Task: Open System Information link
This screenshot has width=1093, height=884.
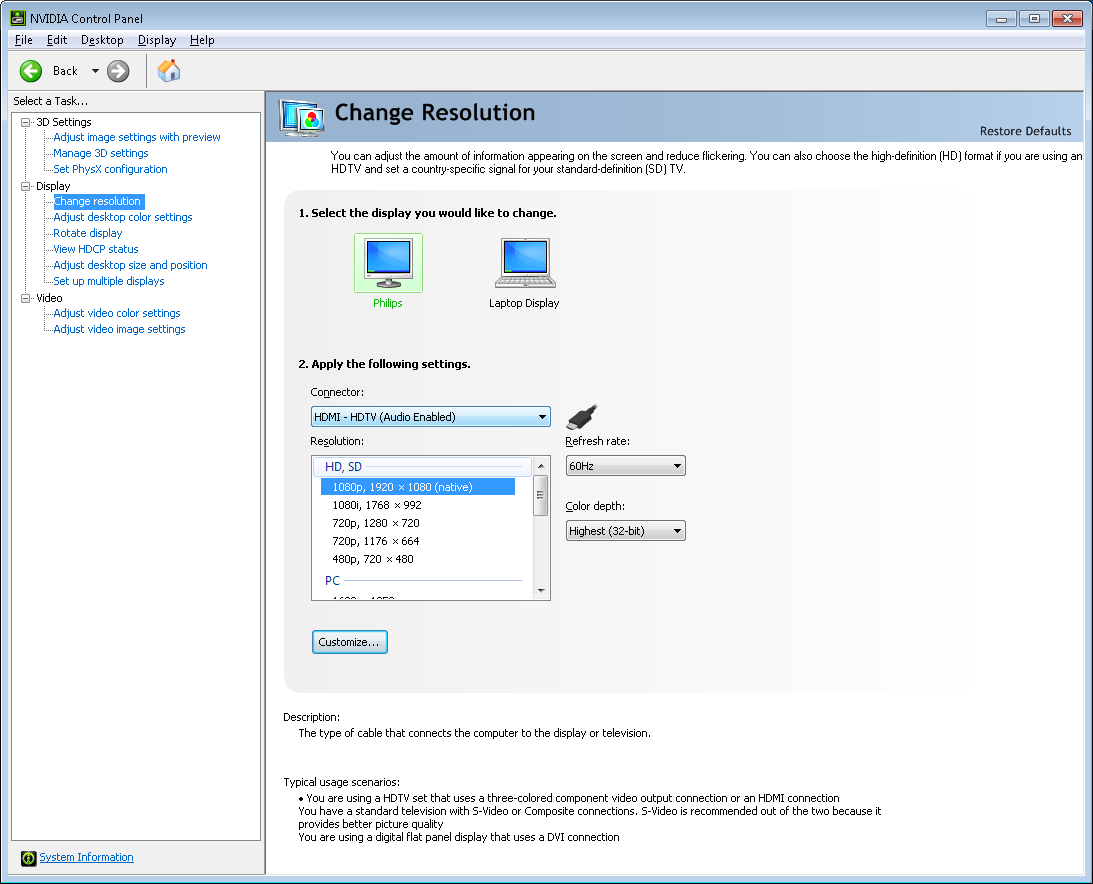Action: pyautogui.click(x=86, y=857)
